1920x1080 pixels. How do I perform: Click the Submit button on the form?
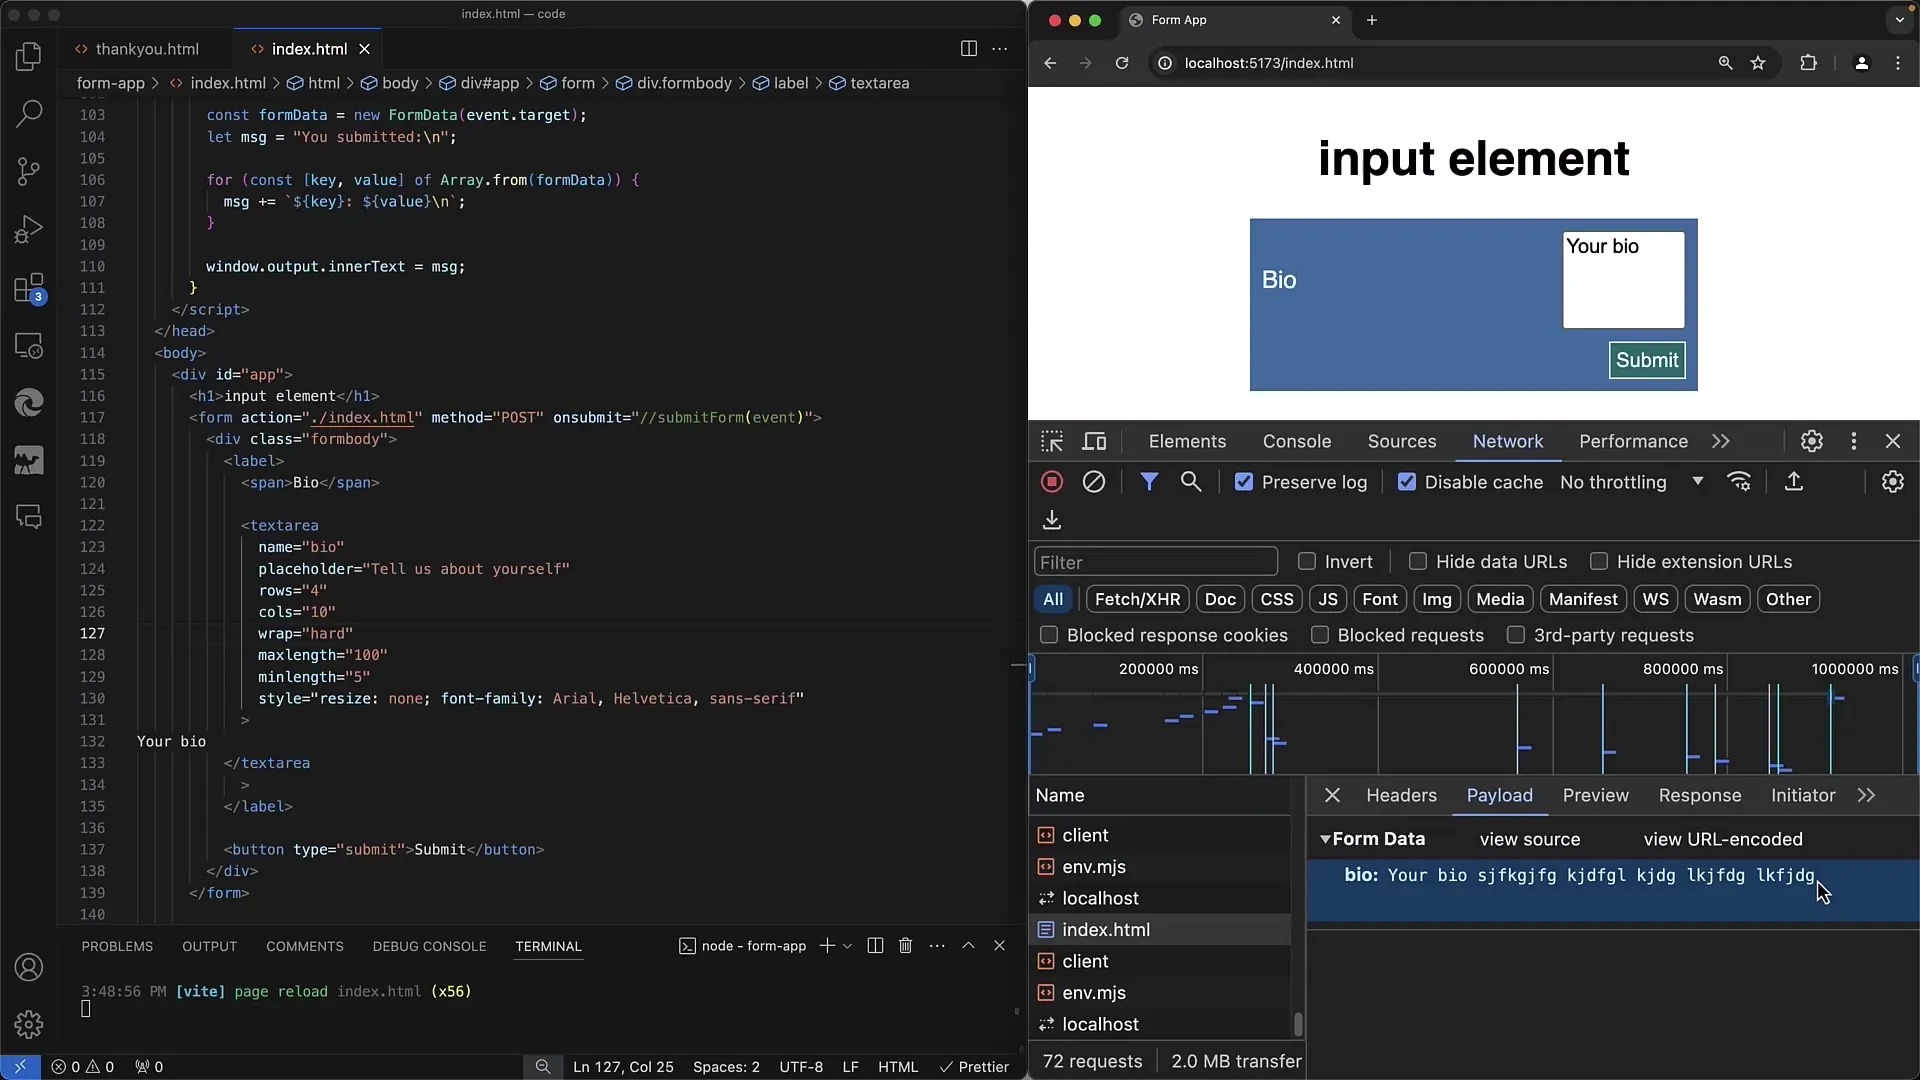coord(1646,359)
